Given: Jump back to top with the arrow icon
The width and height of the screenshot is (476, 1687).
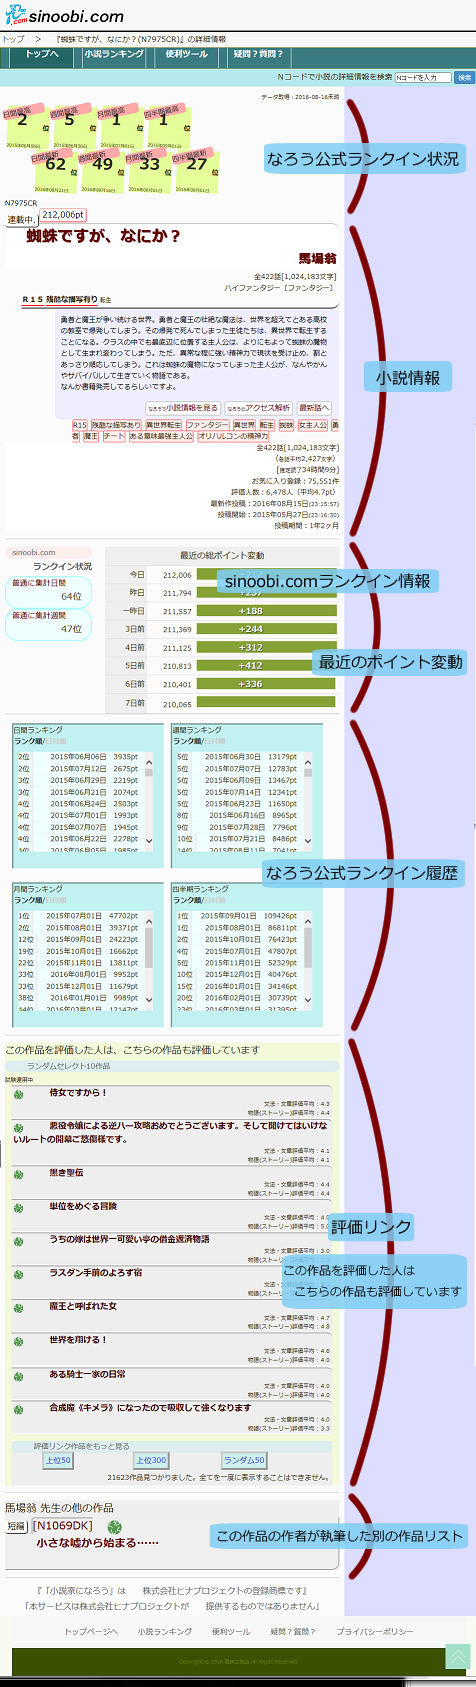Looking at the screenshot, I should click(457, 1657).
